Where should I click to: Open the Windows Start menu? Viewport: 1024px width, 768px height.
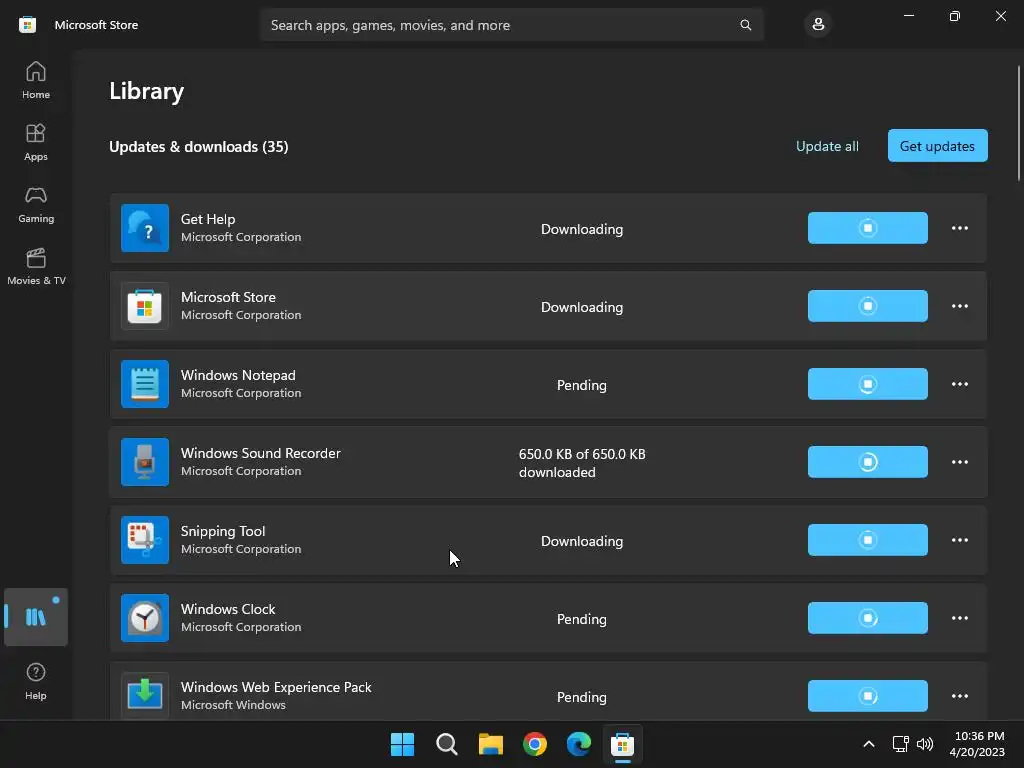(x=402, y=744)
